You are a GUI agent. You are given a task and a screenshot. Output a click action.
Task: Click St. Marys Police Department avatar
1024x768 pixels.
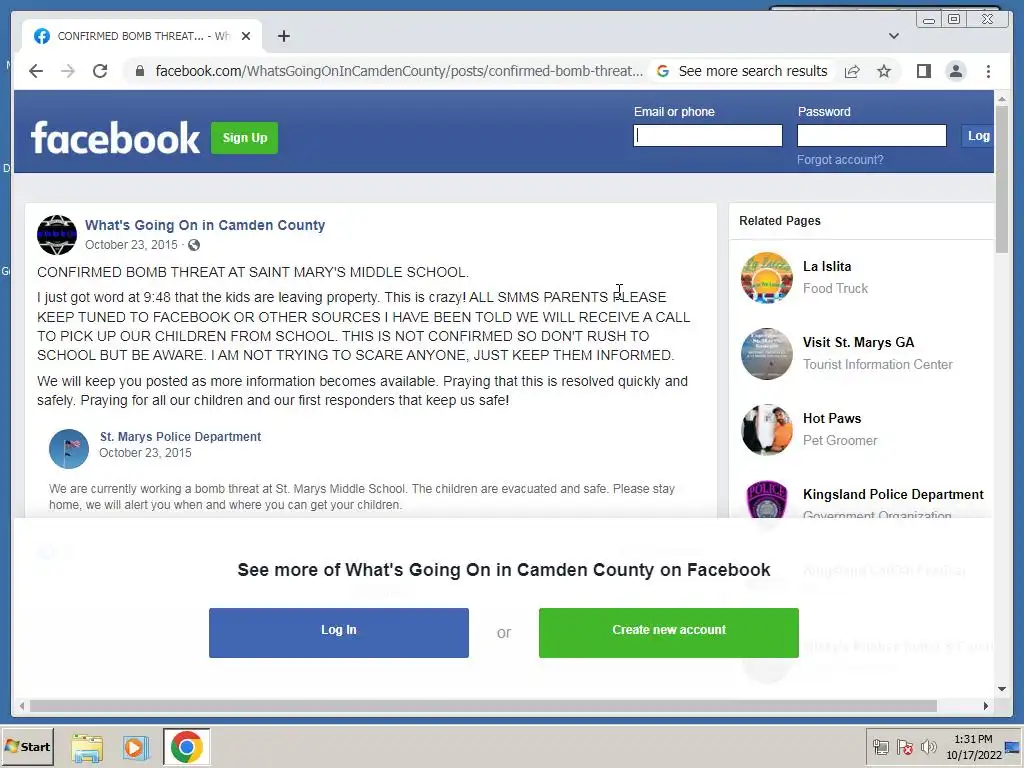69,449
